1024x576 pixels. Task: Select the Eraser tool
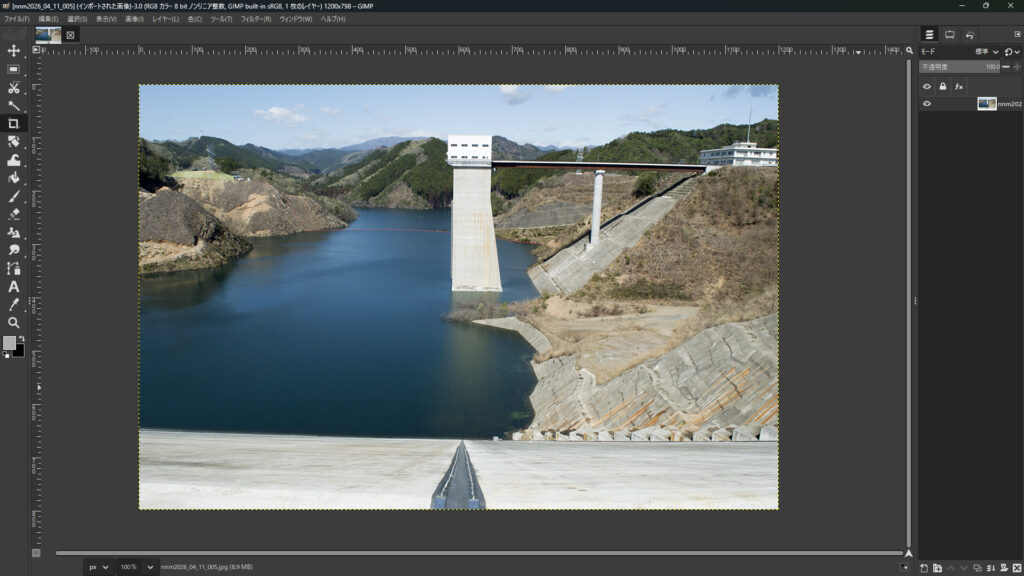[x=14, y=214]
